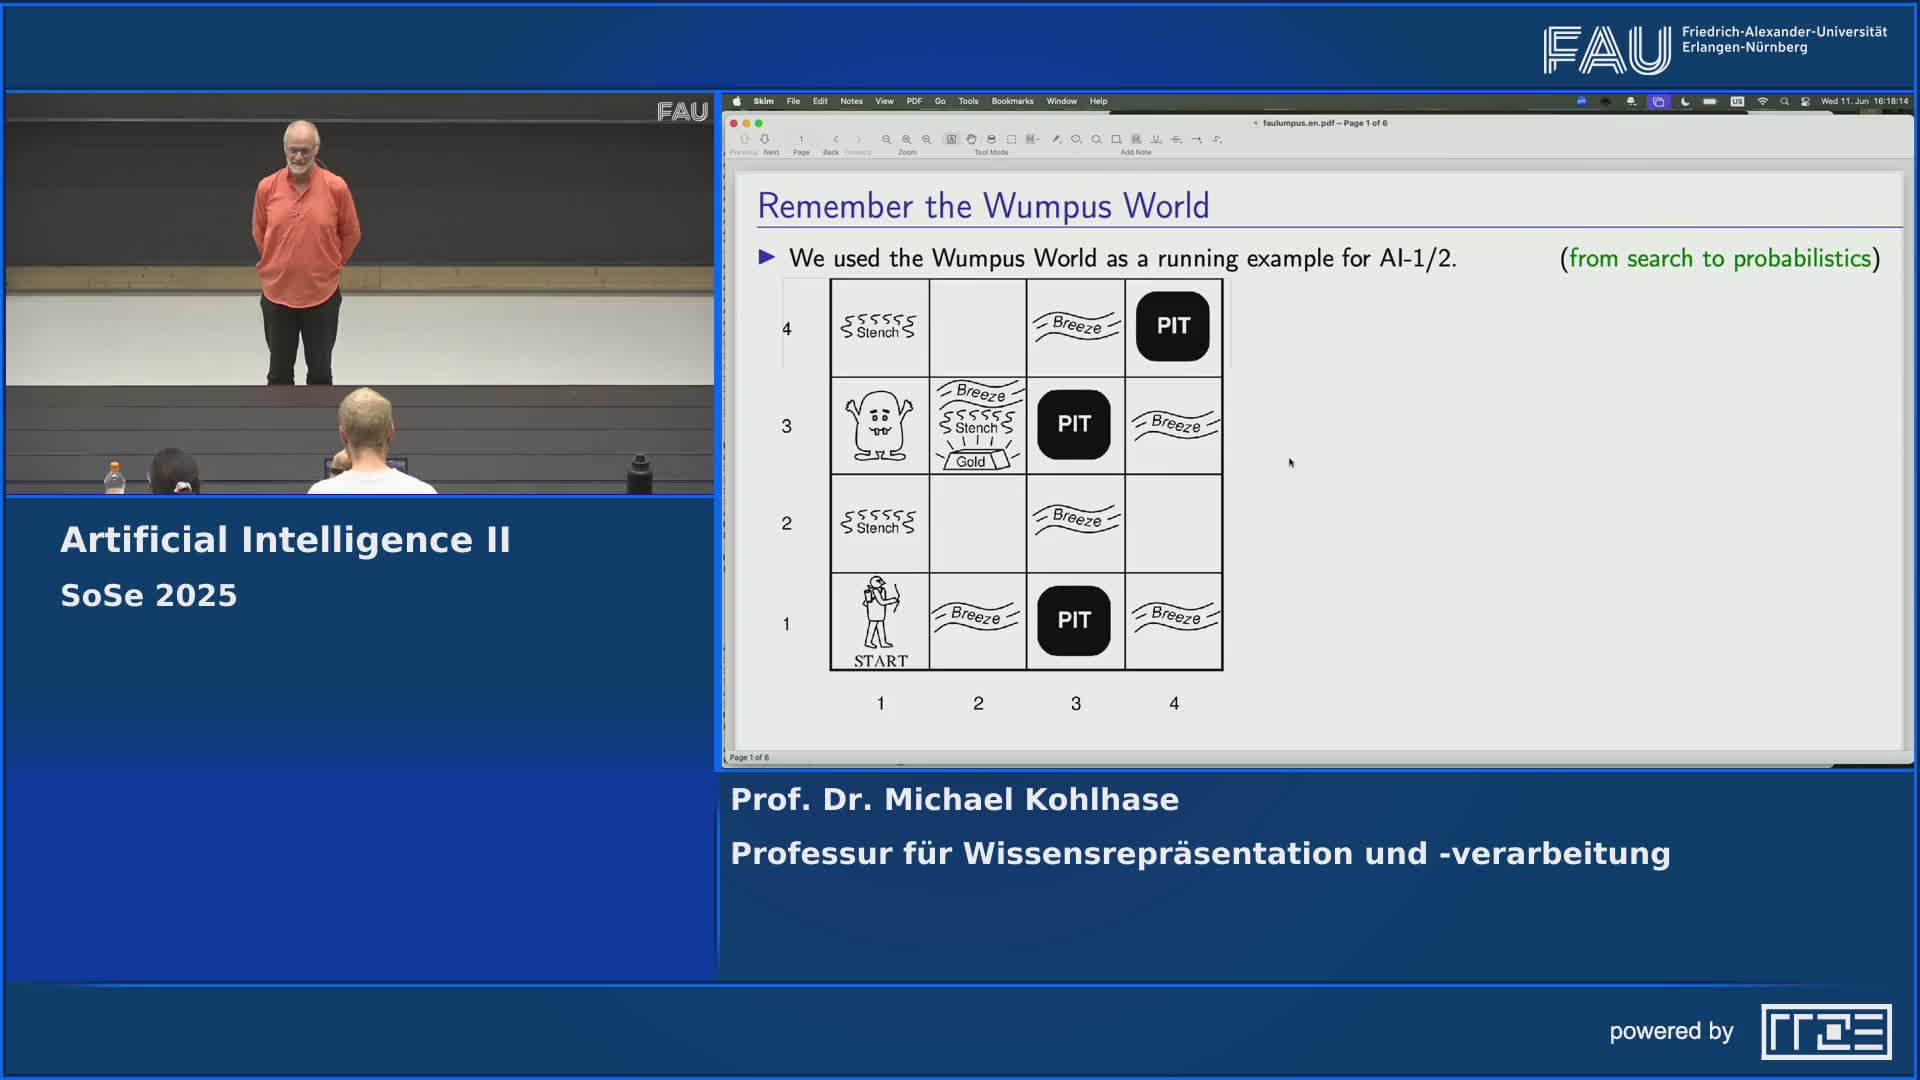Open the Notes menu in Skim
1920x1080 pixels.
click(851, 101)
